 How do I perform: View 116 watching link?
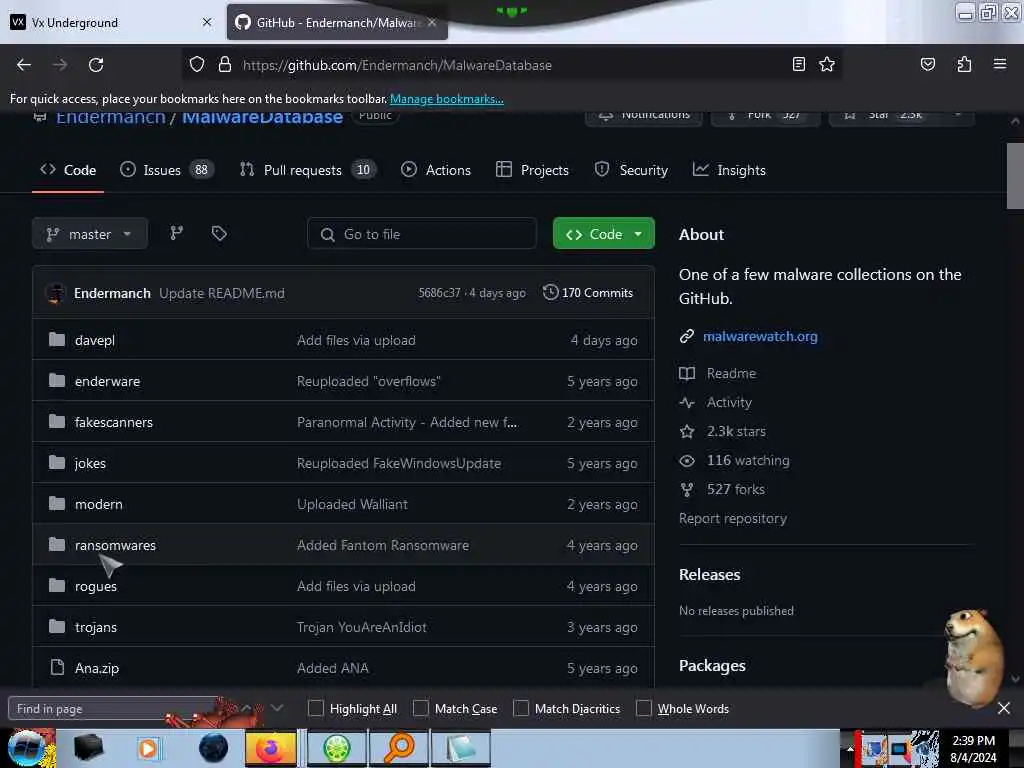748,460
